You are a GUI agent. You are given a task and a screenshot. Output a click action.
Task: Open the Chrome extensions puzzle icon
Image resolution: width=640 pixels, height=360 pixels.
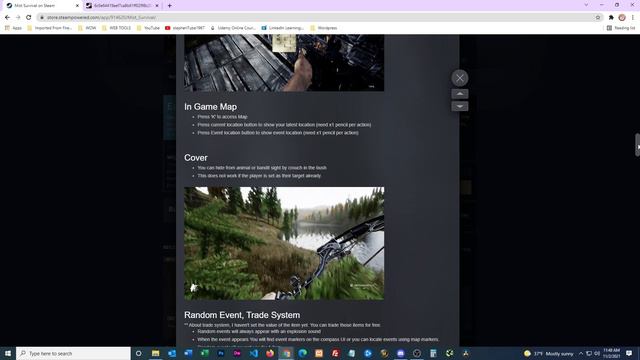(x=611, y=18)
